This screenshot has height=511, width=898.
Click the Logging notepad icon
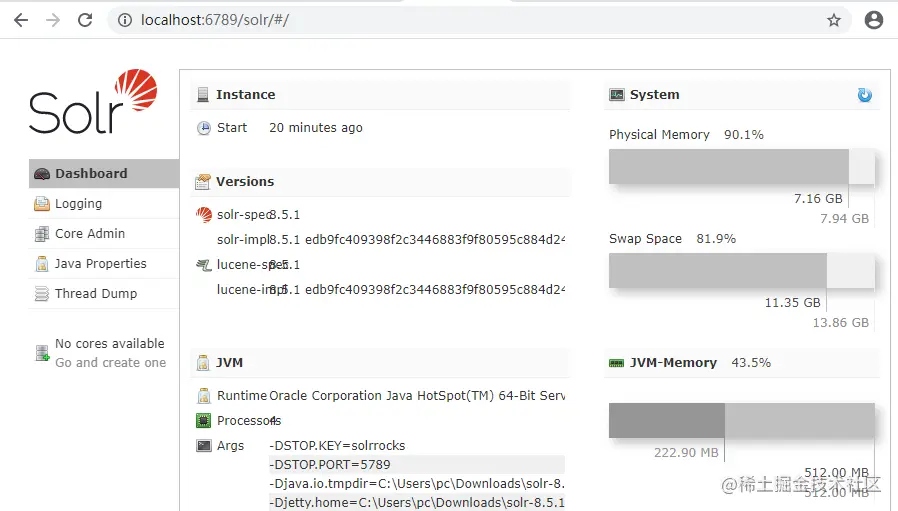[42, 203]
